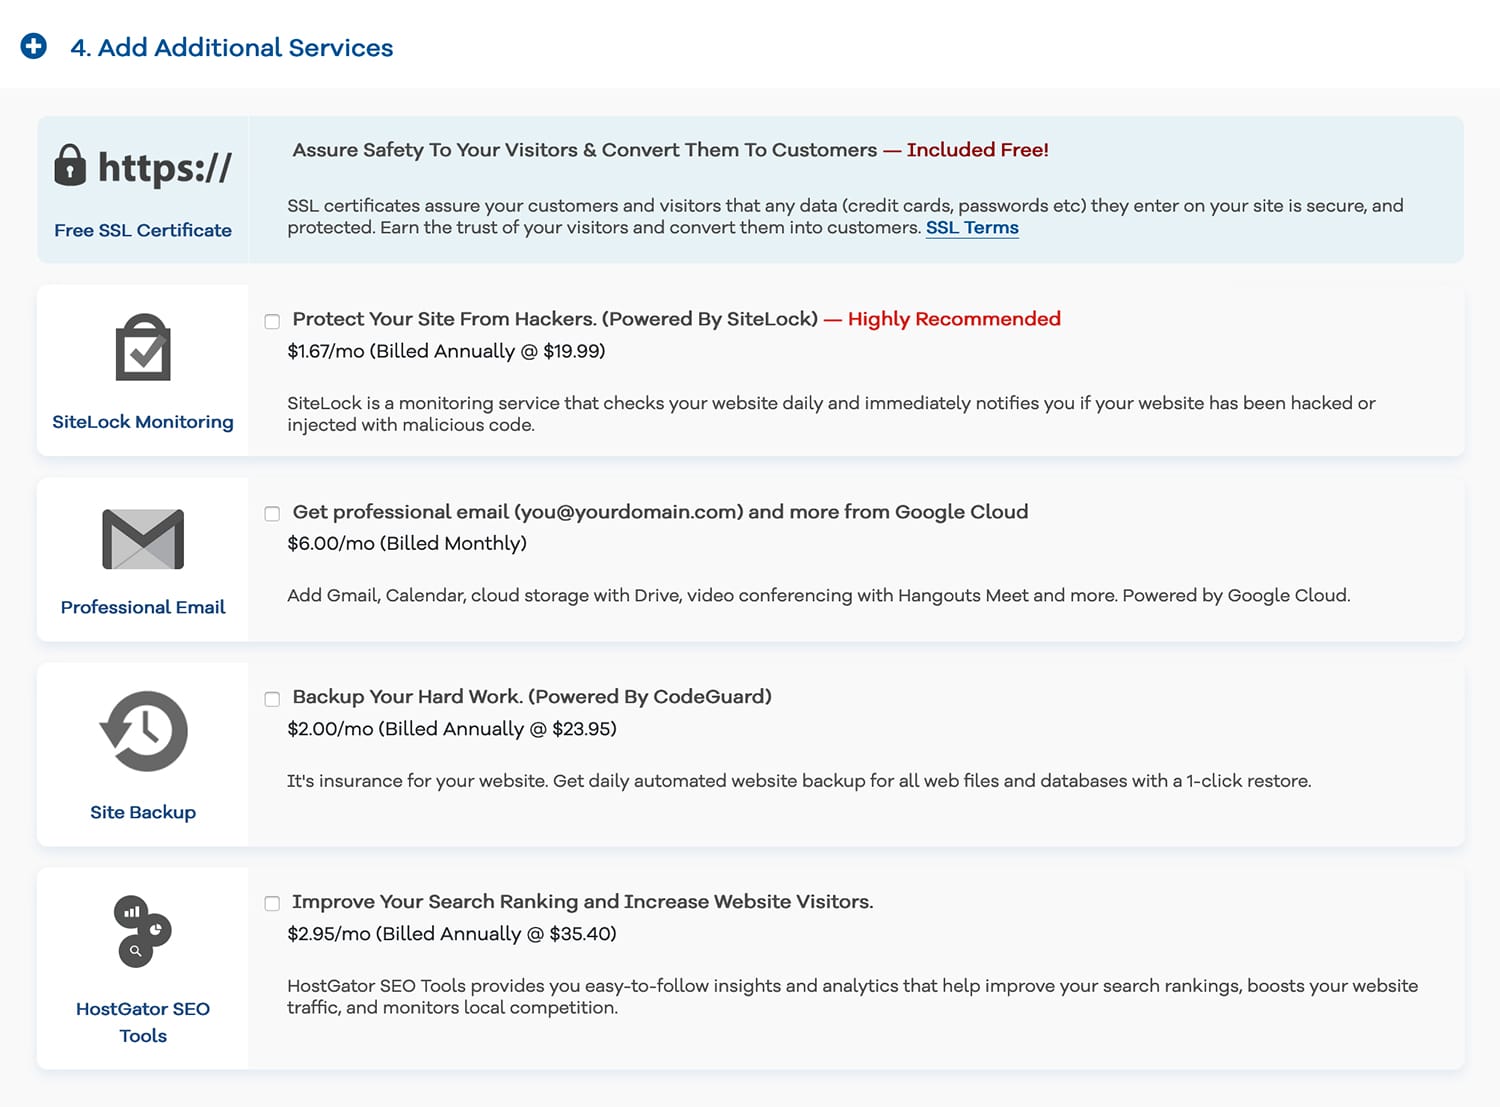
Task: Click the Backup Your Hard Work title
Action: 531,697
